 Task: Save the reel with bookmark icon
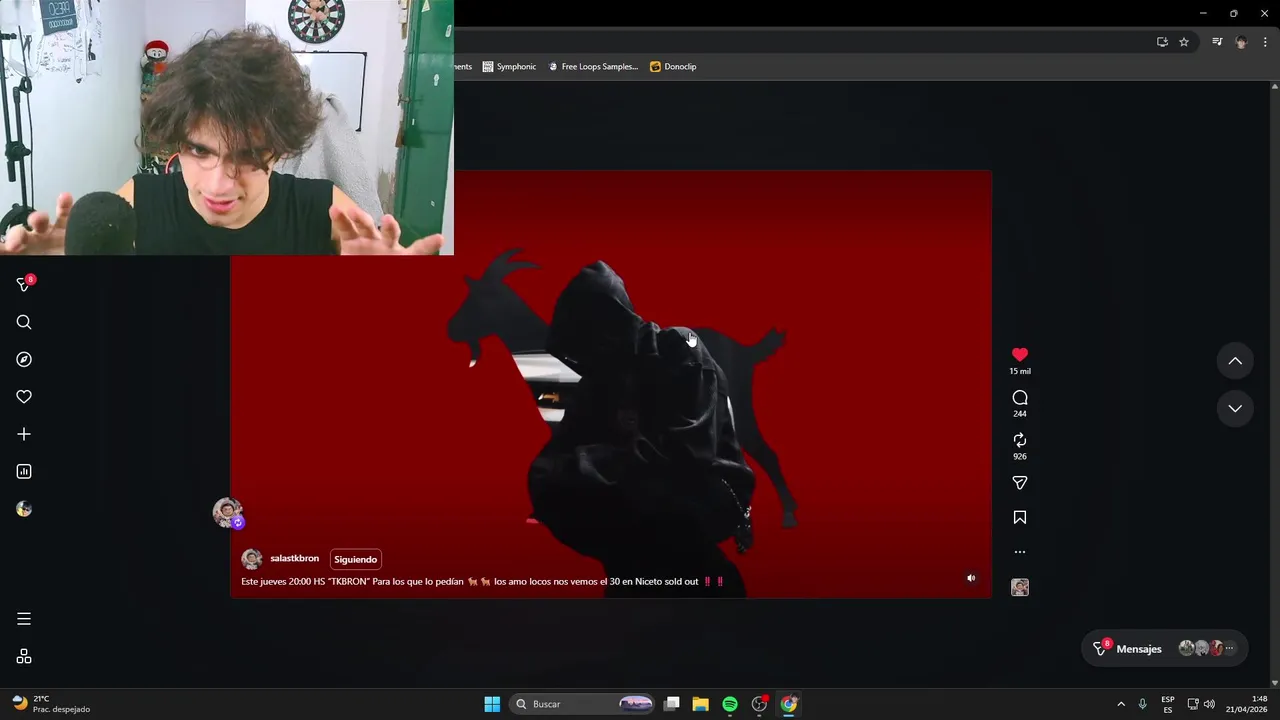tap(1020, 517)
